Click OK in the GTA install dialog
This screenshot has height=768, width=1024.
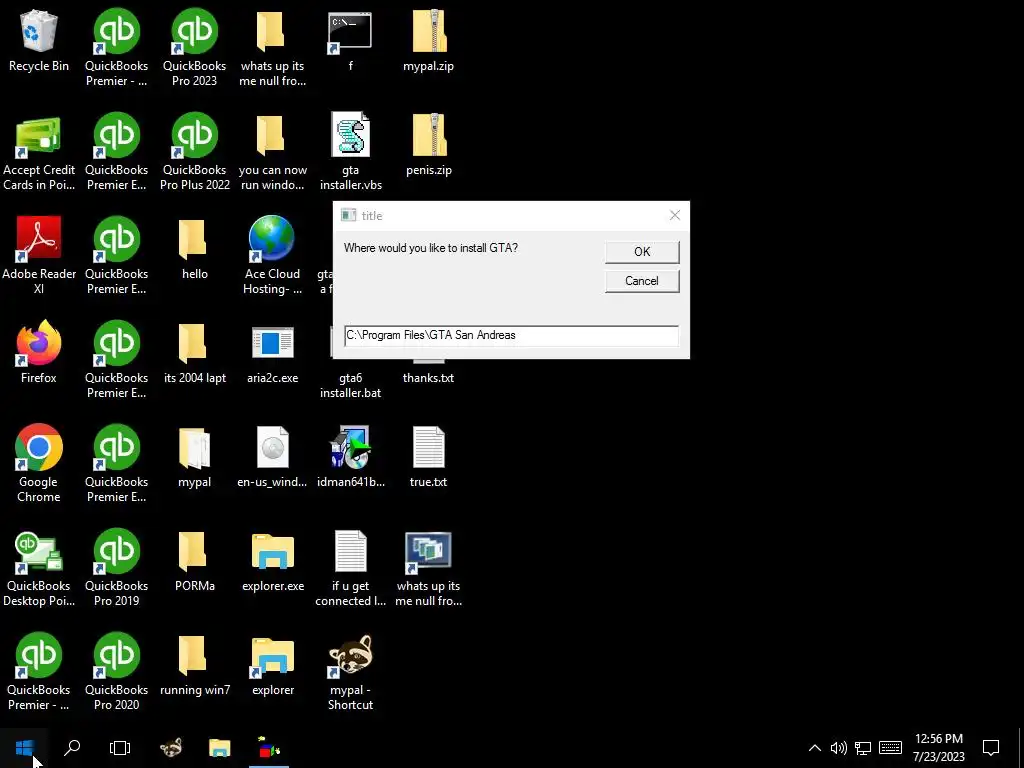[642, 251]
